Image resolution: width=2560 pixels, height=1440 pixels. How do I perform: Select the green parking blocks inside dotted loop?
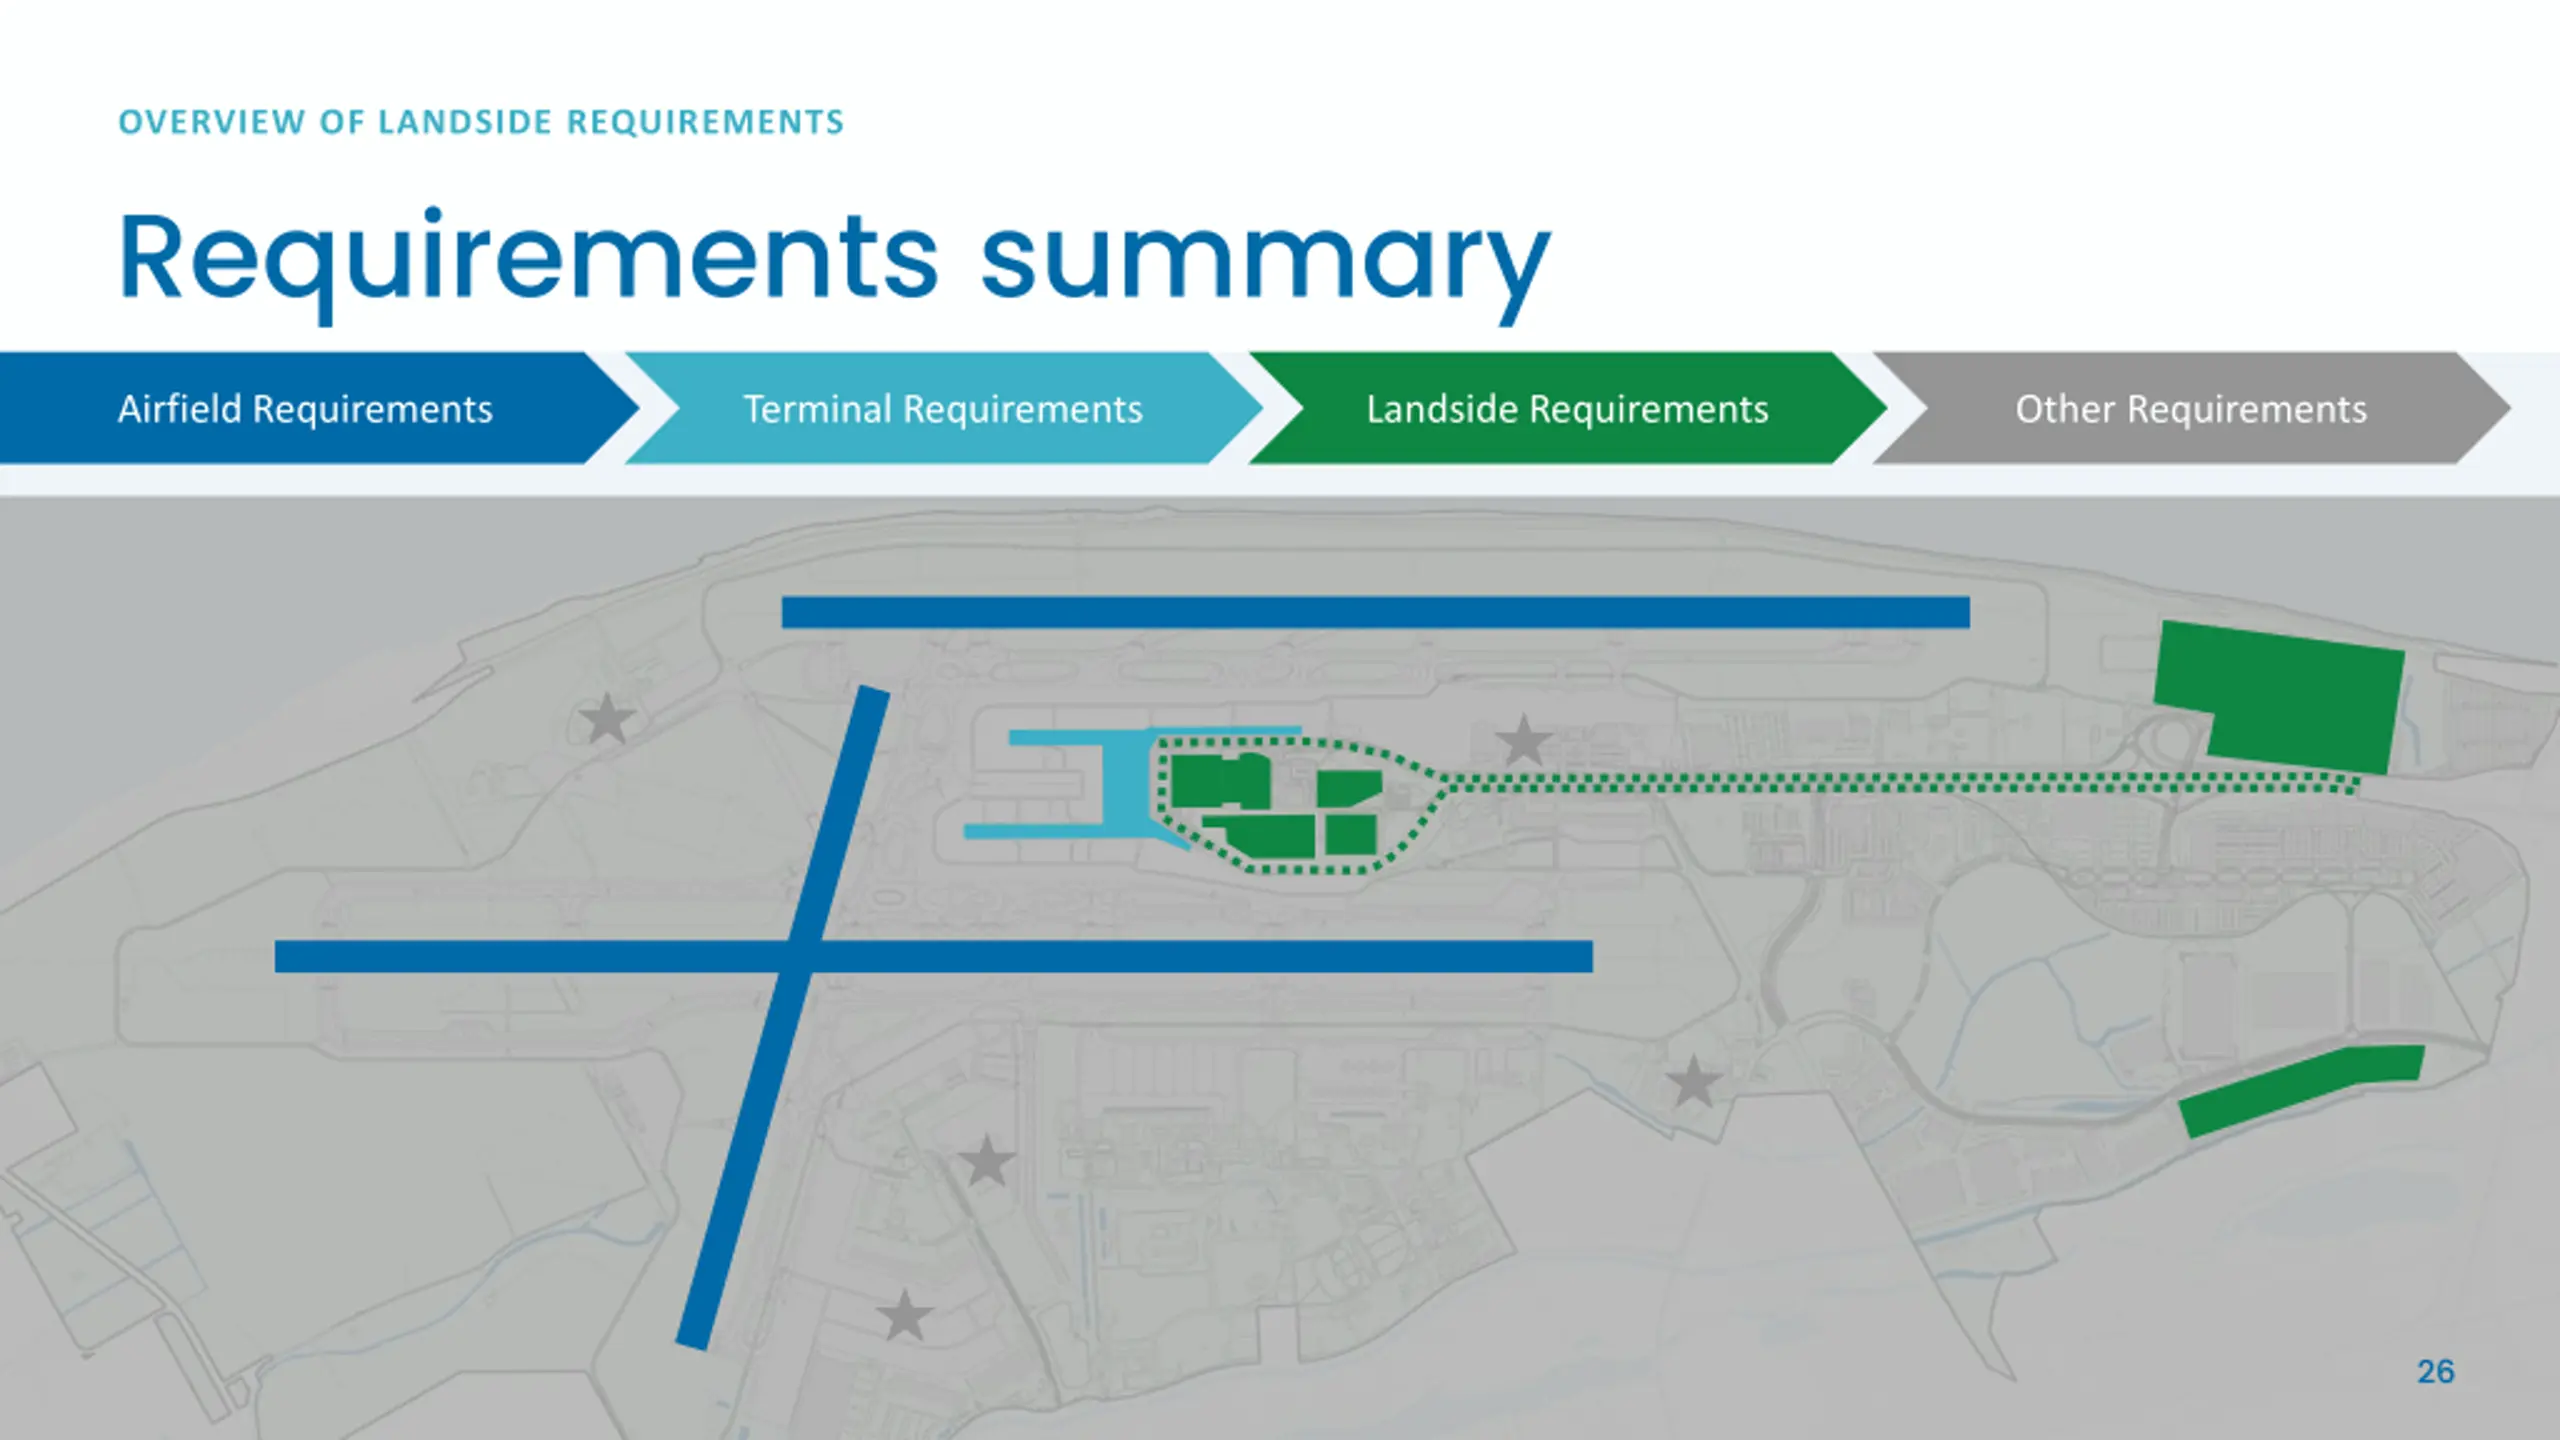(1220, 782)
